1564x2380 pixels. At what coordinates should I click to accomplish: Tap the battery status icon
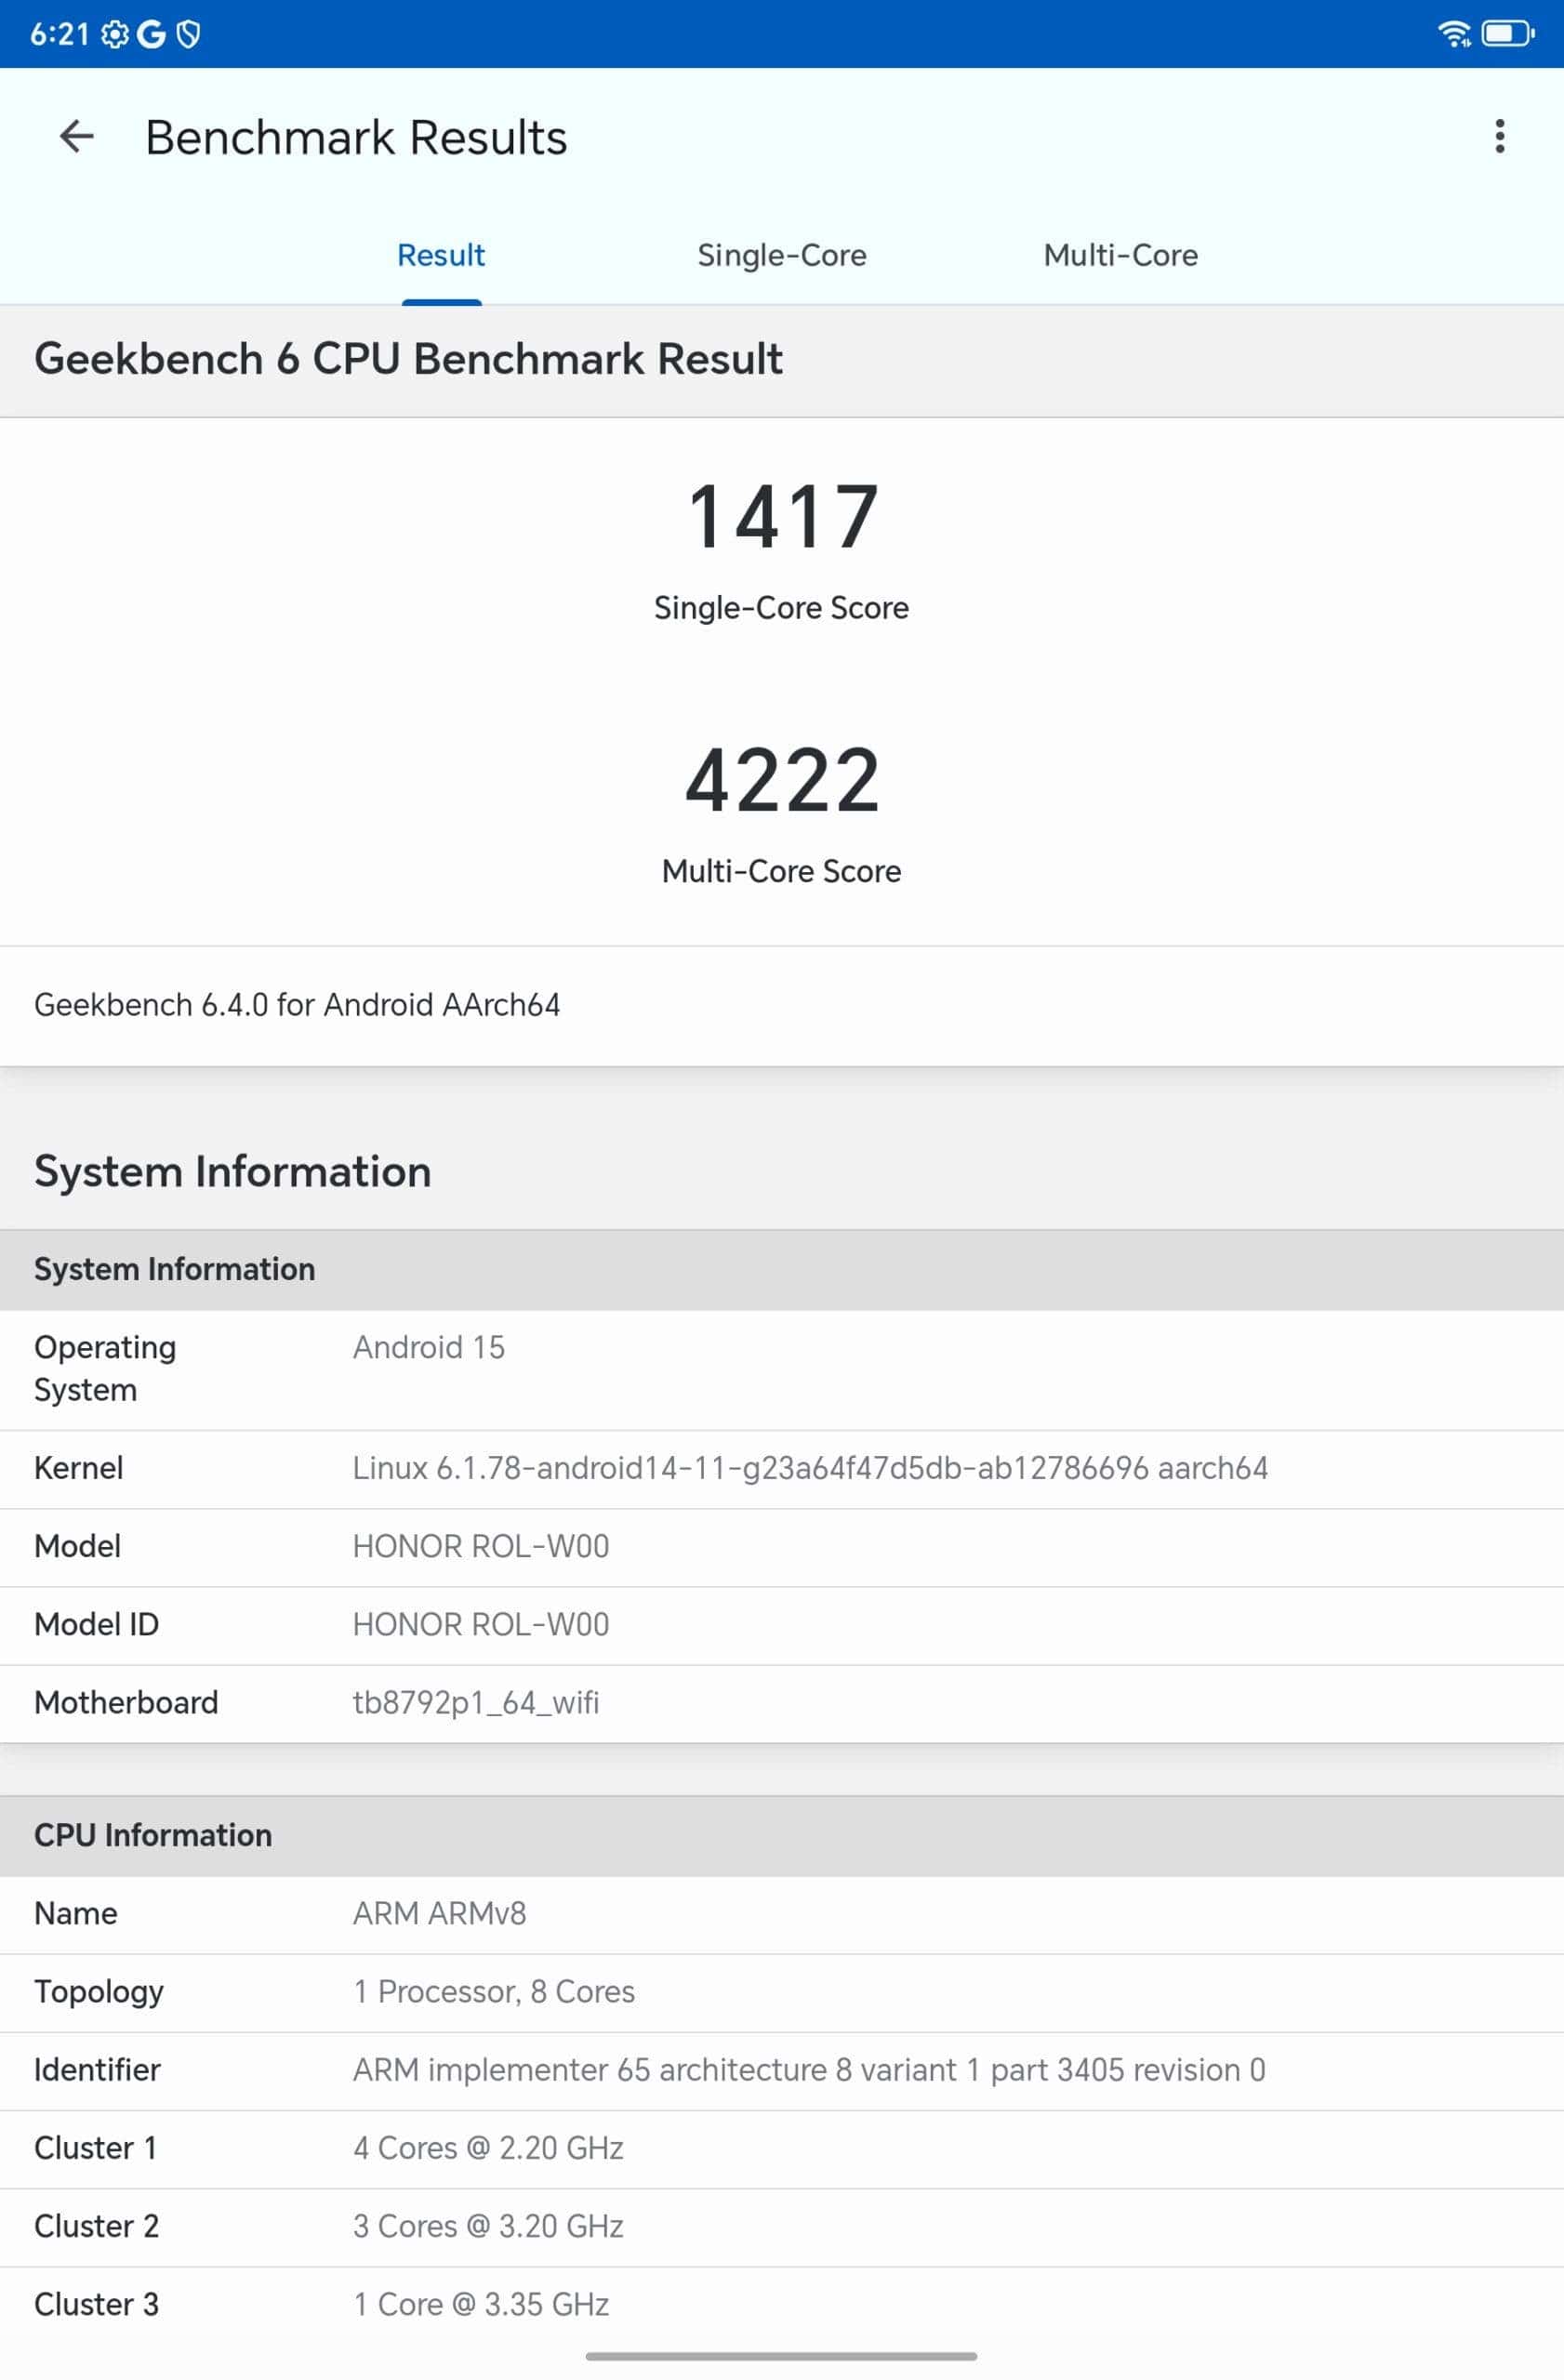click(x=1508, y=34)
